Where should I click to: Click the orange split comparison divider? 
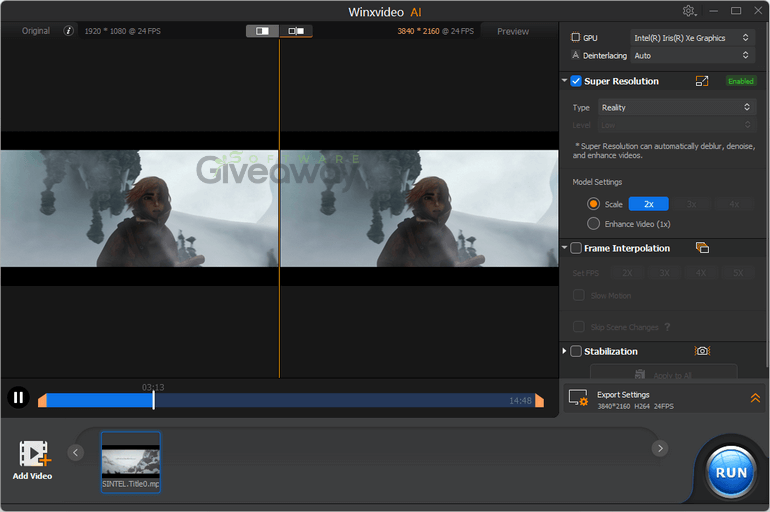point(279,209)
